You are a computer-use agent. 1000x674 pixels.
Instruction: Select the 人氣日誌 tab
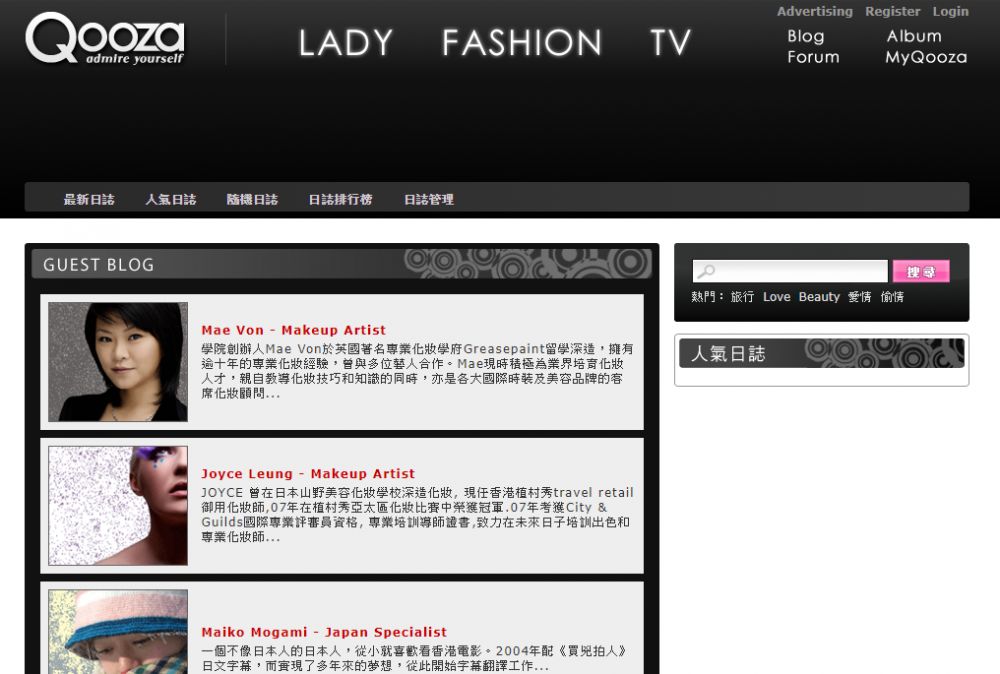tap(170, 200)
